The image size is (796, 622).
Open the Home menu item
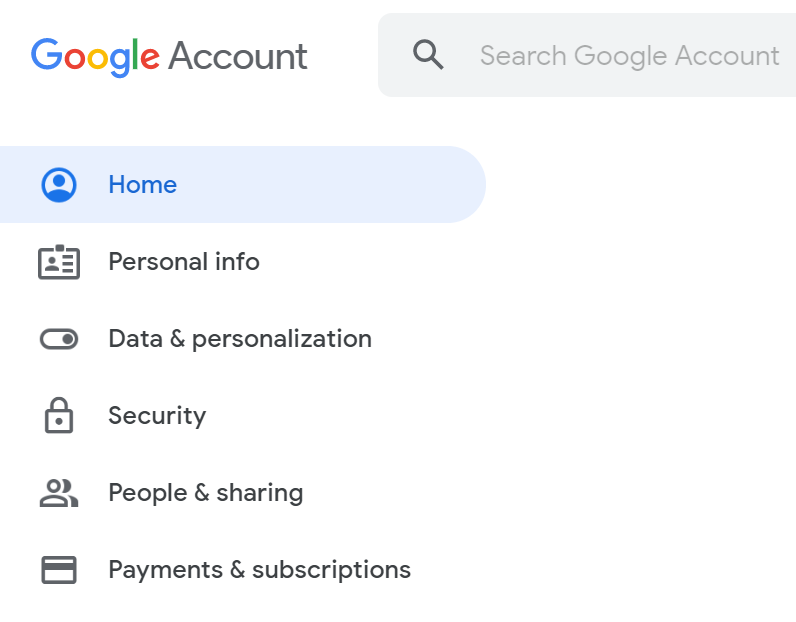point(142,185)
